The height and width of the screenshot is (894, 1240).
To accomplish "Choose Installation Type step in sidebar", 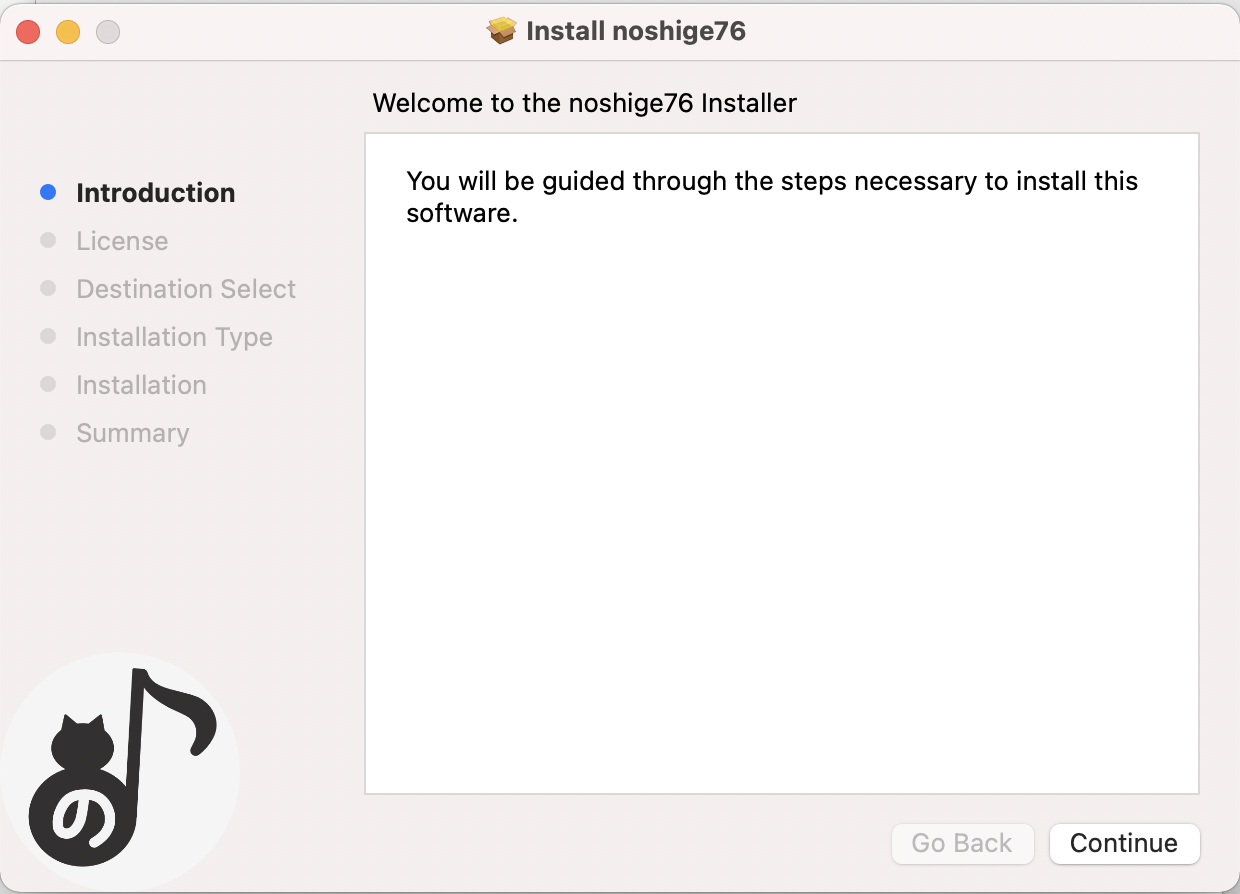I will pos(174,337).
